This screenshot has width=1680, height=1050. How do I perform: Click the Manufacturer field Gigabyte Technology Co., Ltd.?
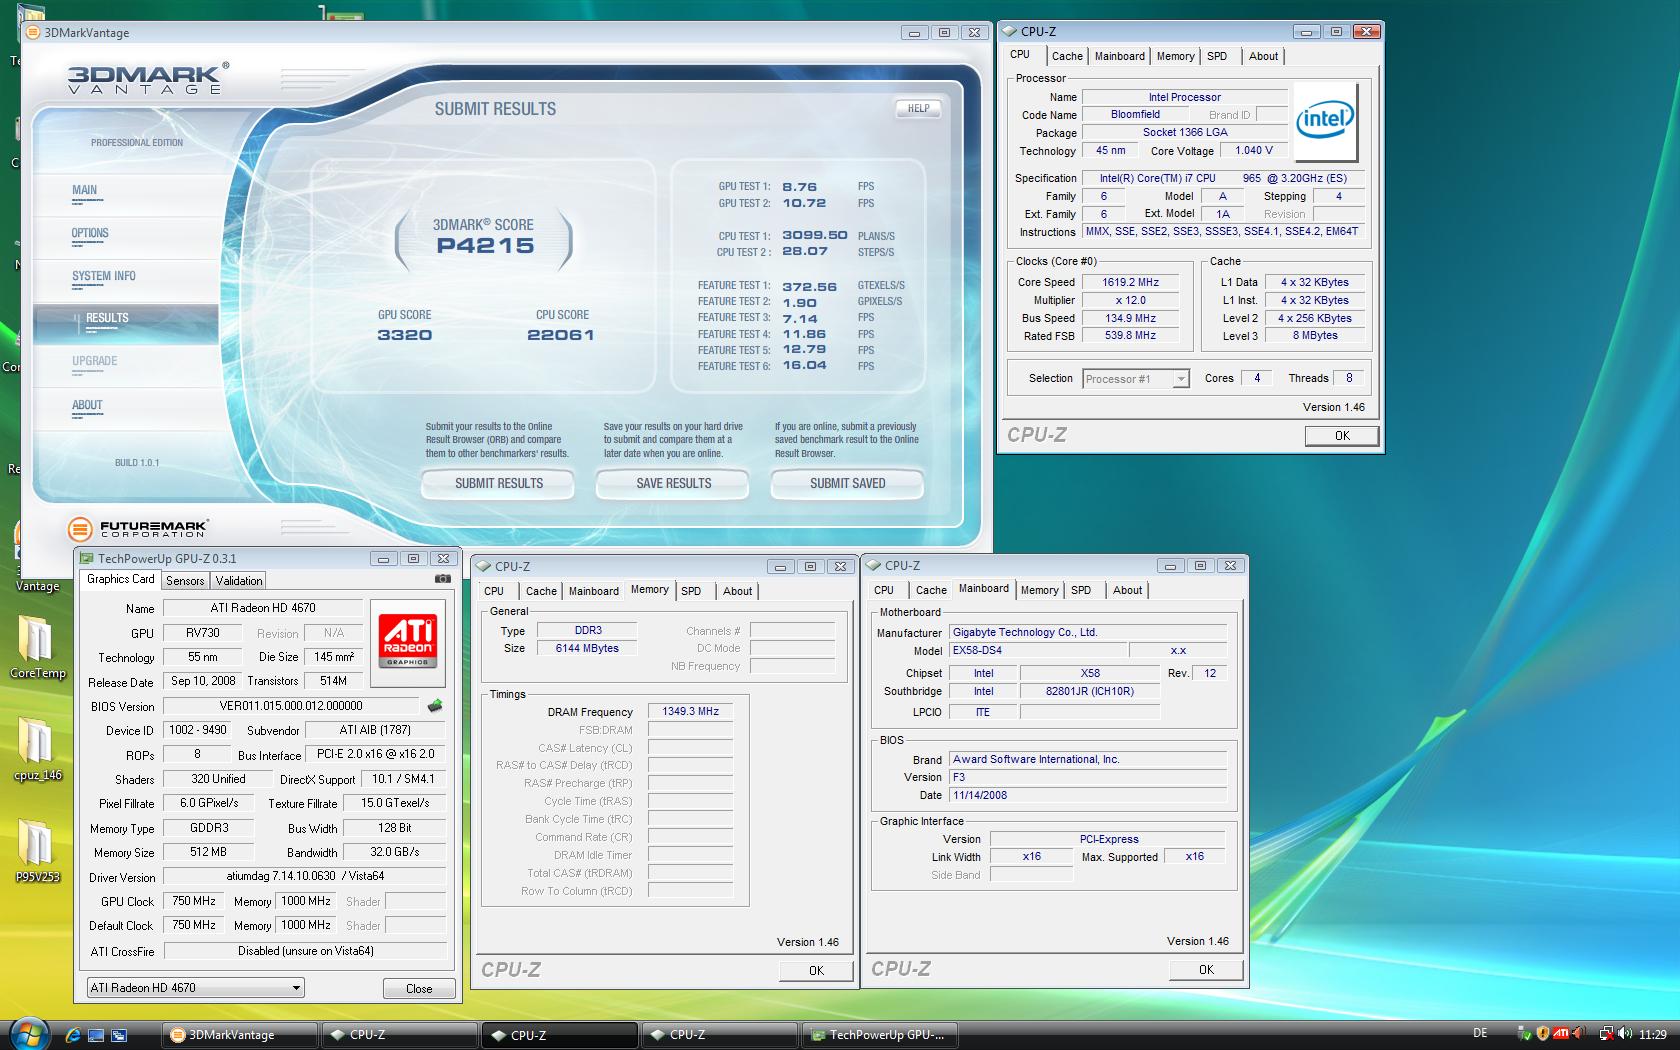tap(1088, 632)
